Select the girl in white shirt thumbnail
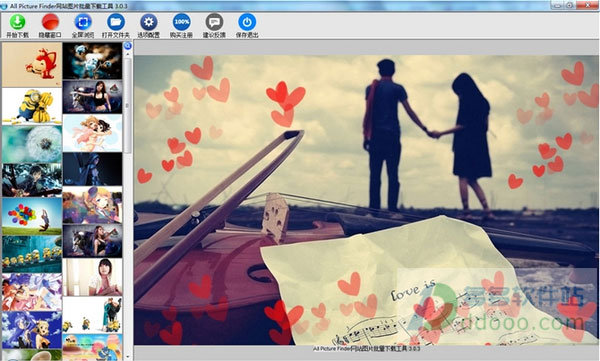The image size is (600, 361). coord(92,277)
